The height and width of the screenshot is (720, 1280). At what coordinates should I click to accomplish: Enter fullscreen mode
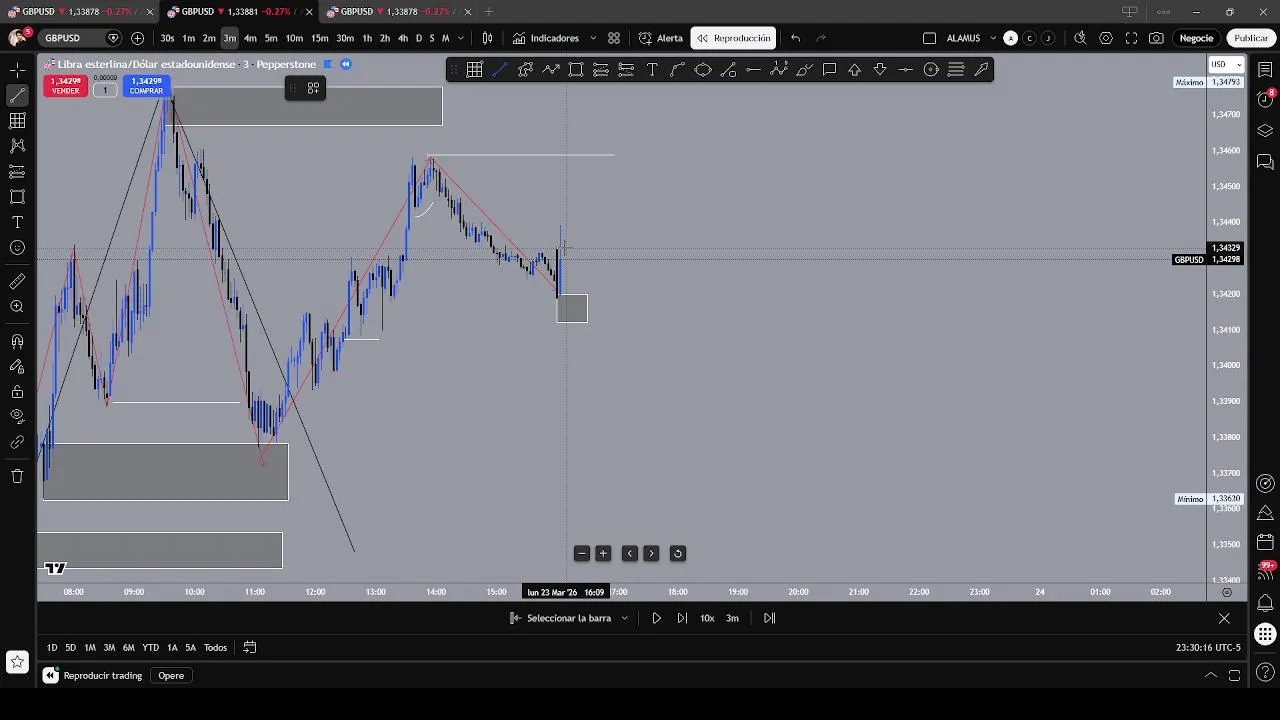coord(1131,38)
